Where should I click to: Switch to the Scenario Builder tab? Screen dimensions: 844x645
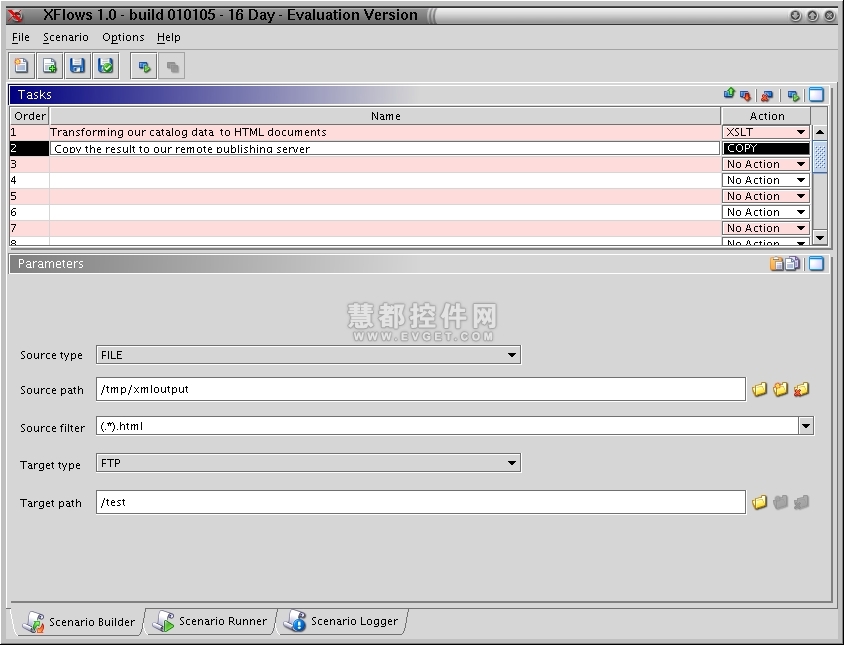(x=79, y=622)
